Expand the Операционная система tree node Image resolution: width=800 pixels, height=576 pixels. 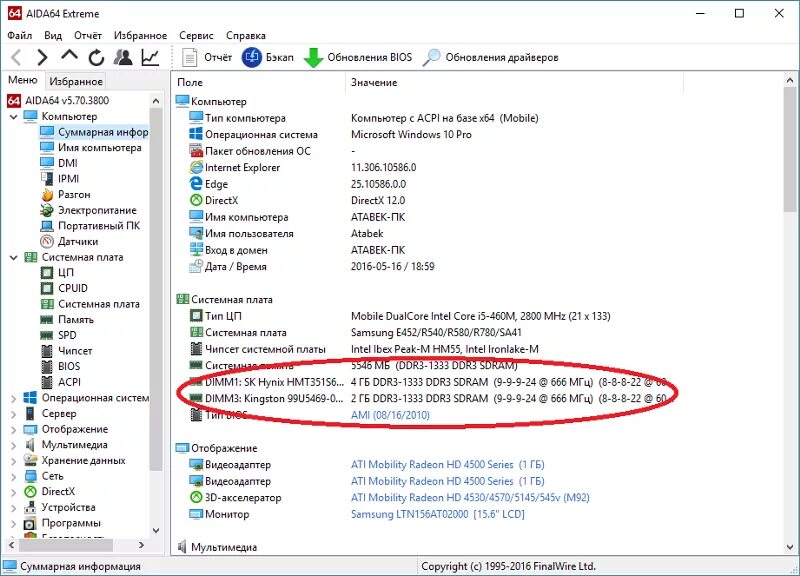click(14, 398)
